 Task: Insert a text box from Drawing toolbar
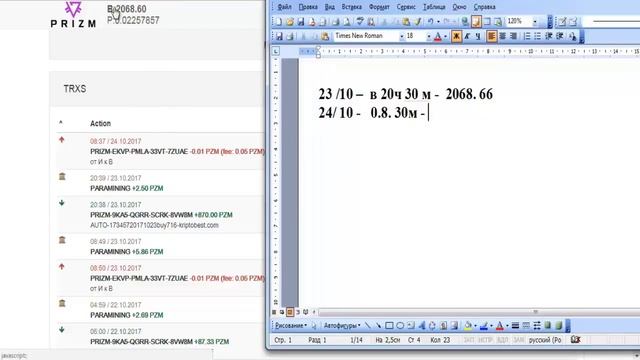(x=411, y=325)
